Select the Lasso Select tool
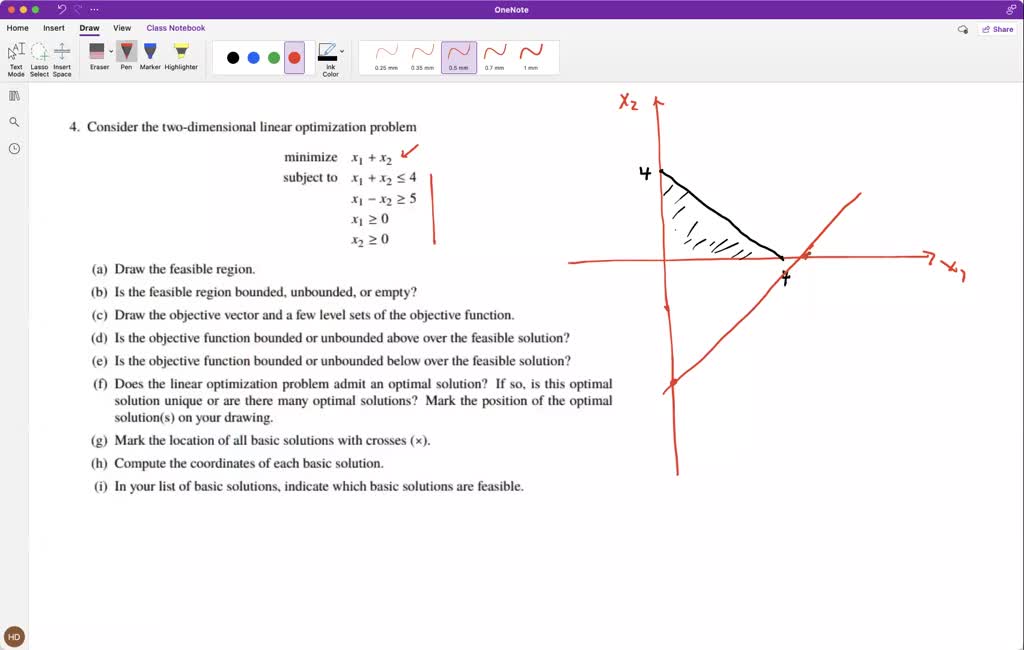Screen dimensions: 1024x650 [x=39, y=59]
